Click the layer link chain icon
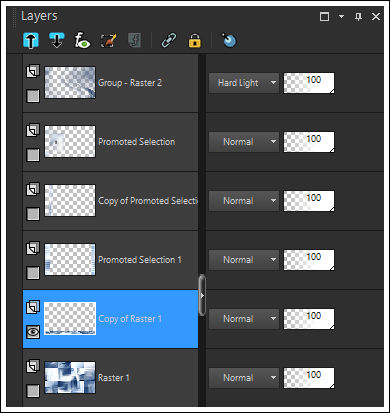 (169, 41)
